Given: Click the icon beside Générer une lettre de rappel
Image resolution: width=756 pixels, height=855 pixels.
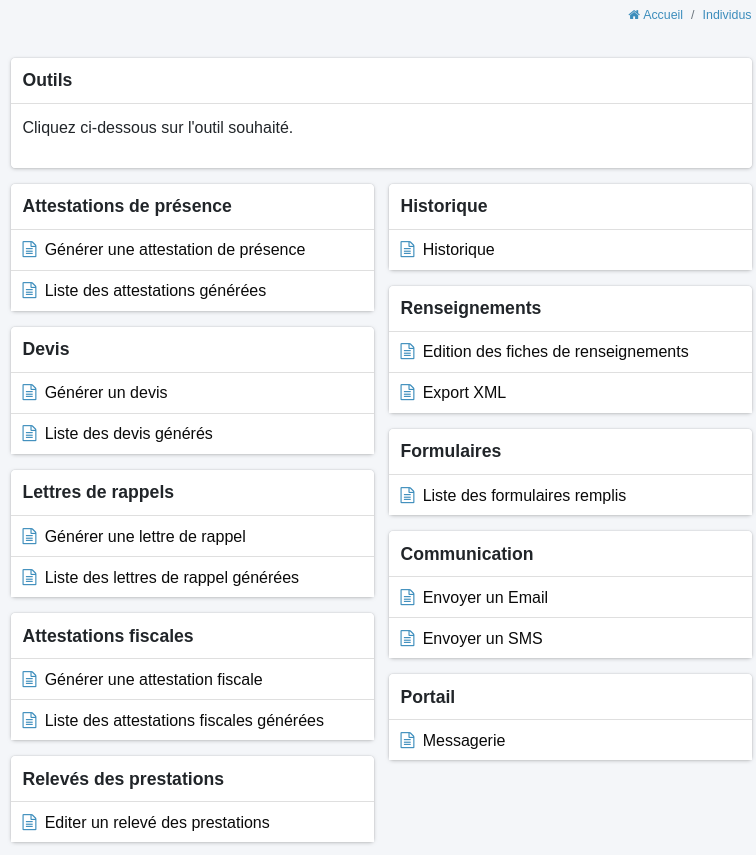Looking at the screenshot, I should 30,537.
